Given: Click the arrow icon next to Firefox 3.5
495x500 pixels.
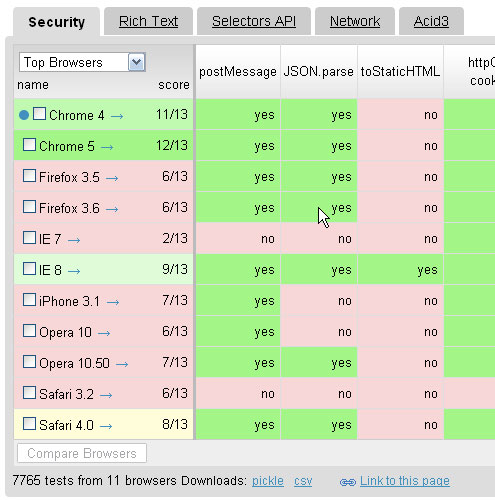Looking at the screenshot, I should (112, 178).
